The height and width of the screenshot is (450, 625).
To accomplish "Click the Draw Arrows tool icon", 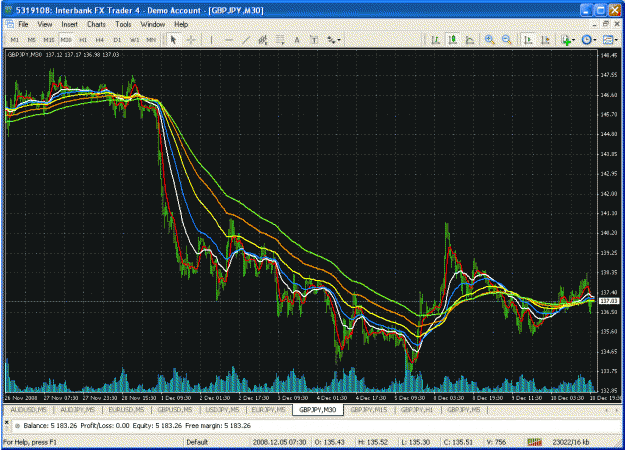I will pyautogui.click(x=331, y=39).
